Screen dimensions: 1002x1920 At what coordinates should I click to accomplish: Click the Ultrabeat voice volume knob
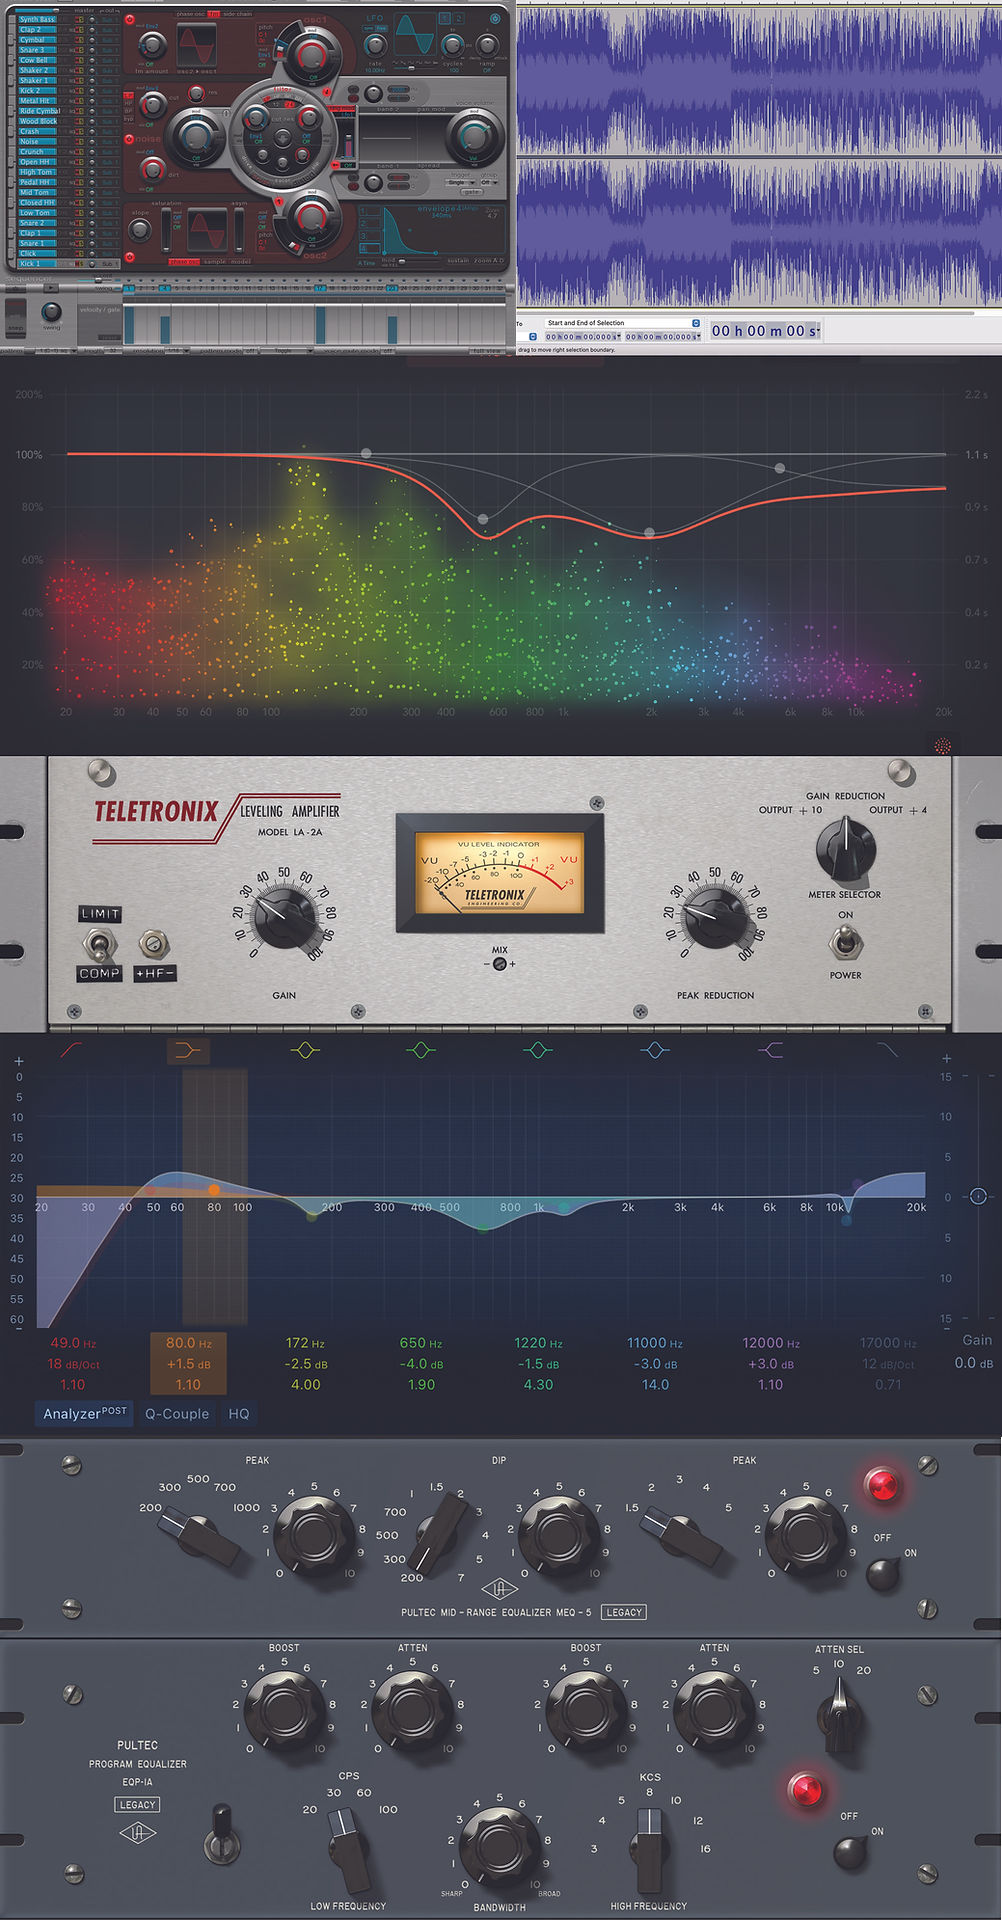coord(475,137)
